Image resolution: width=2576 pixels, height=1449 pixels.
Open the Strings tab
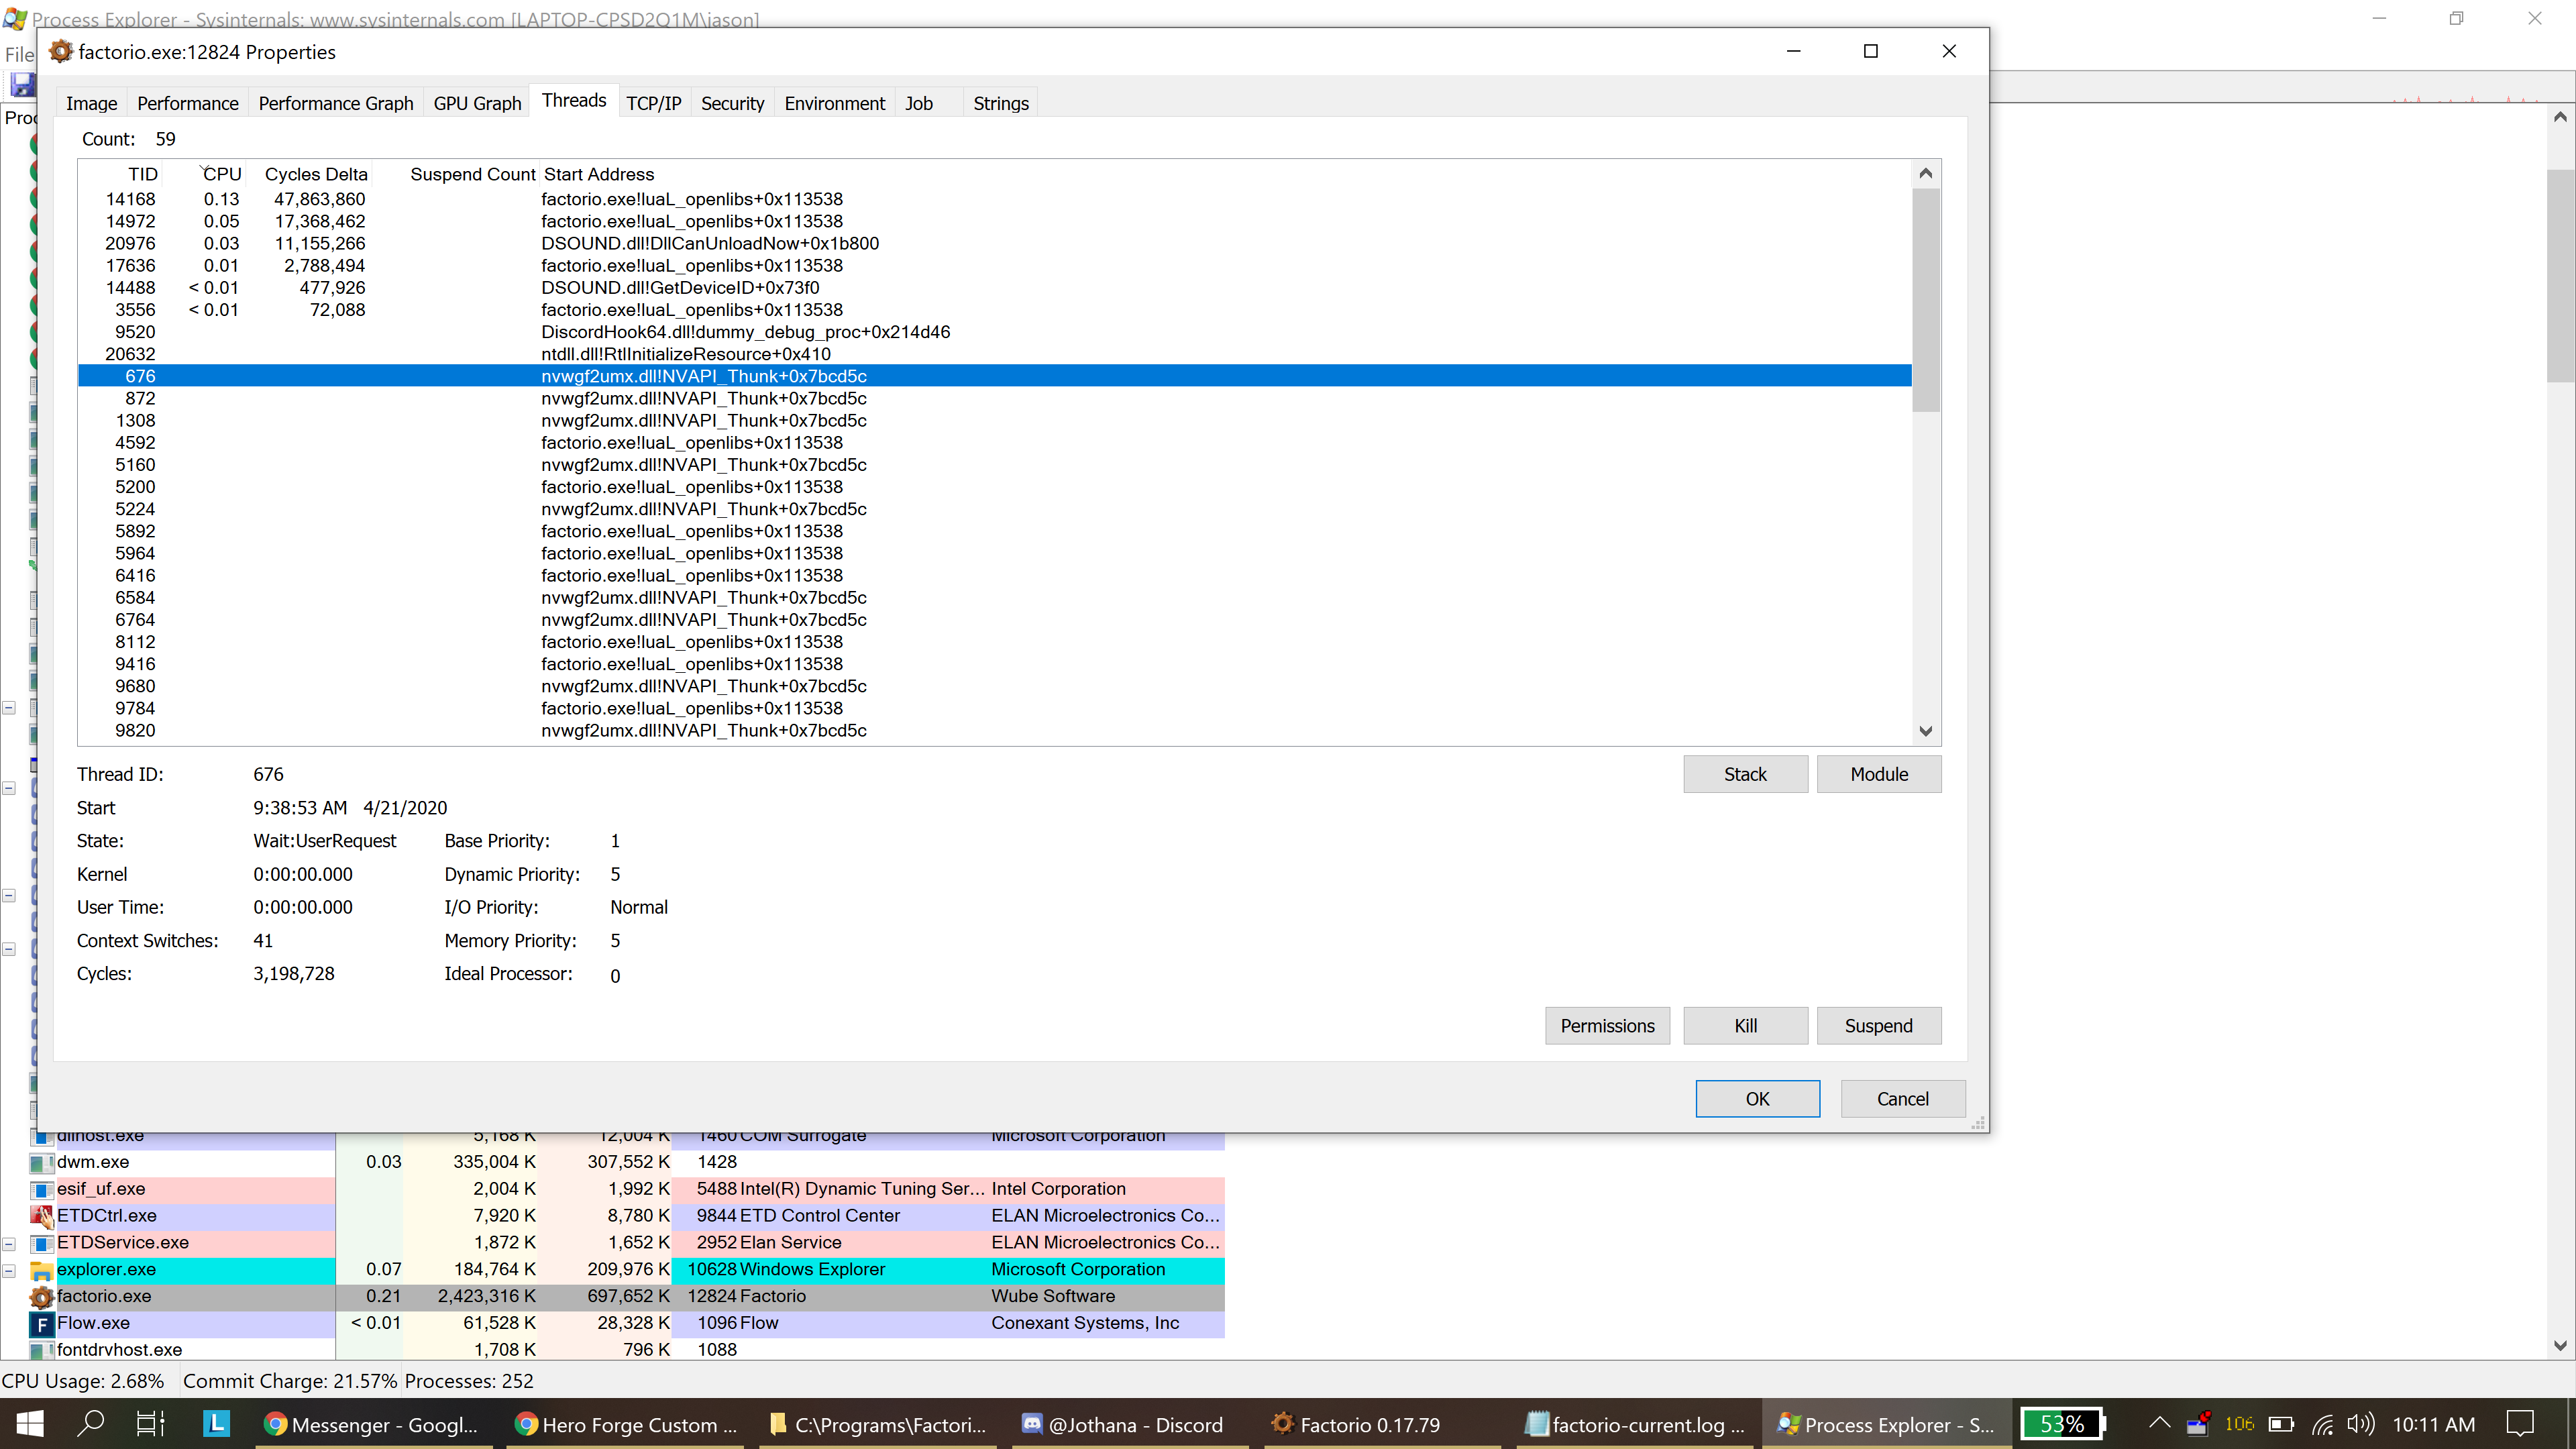click(x=1000, y=103)
